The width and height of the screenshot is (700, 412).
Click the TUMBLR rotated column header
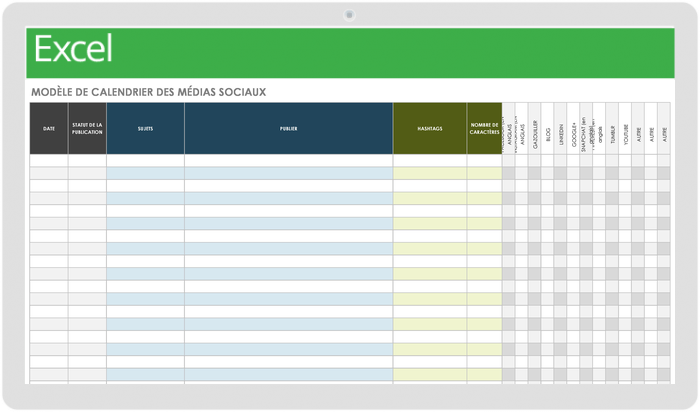tap(612, 129)
